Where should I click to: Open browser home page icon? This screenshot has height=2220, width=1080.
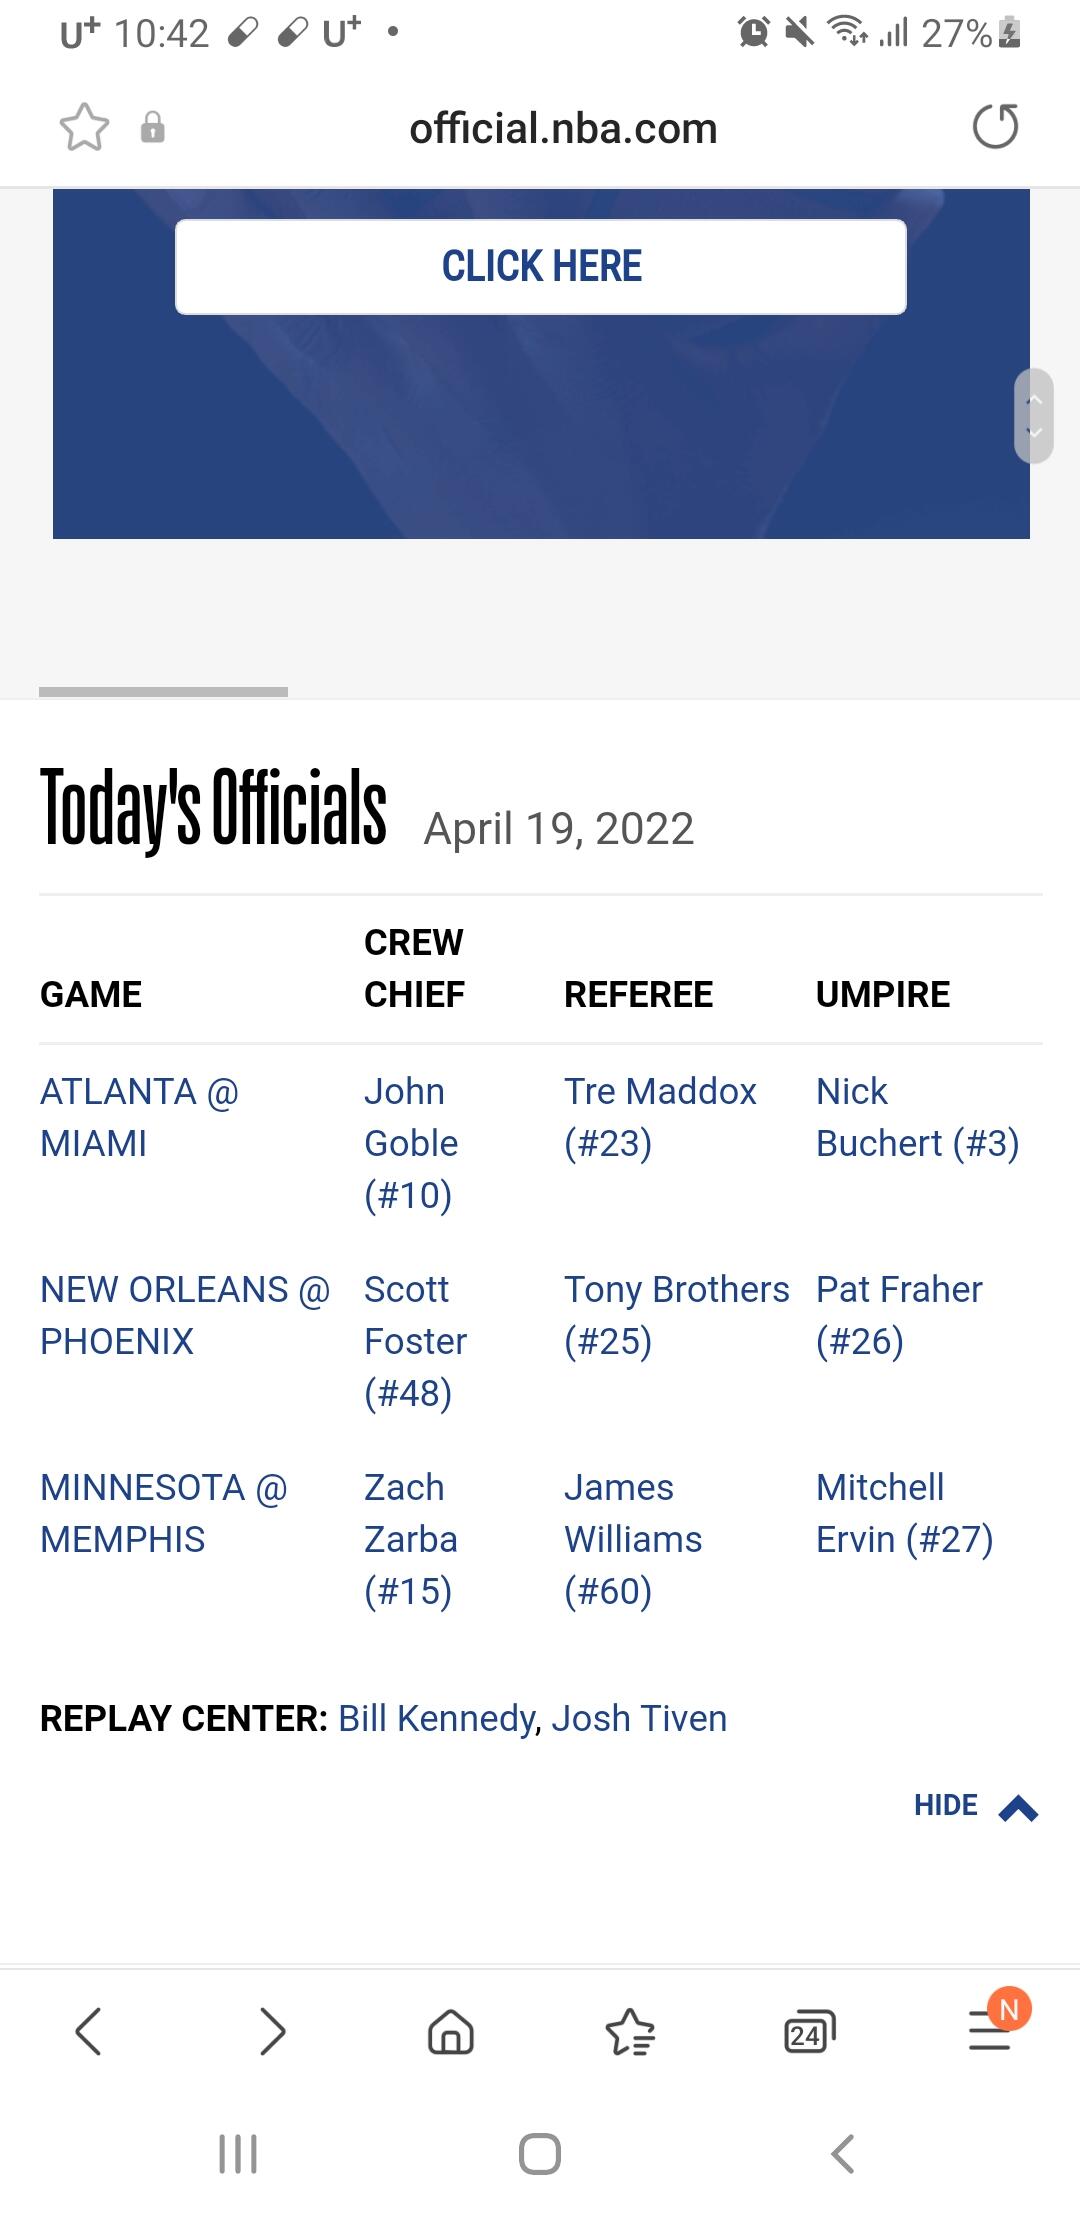click(450, 2032)
